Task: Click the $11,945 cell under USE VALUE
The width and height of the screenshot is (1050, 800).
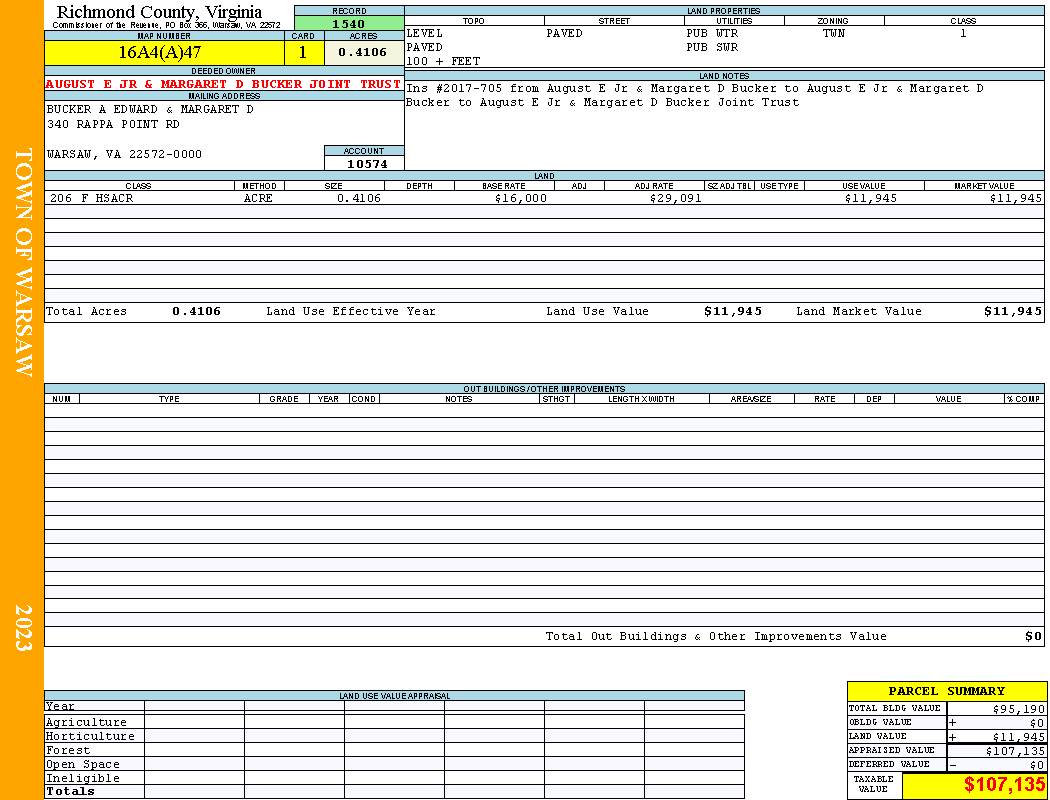Action: 871,199
